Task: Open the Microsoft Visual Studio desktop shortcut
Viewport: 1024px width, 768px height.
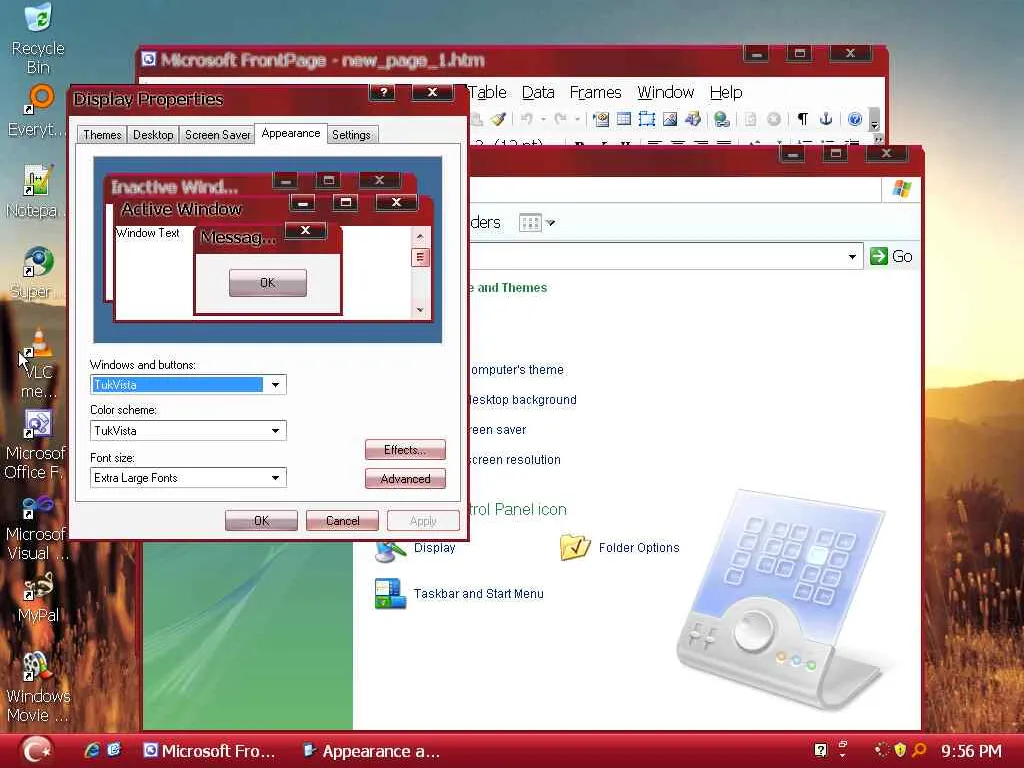Action: pyautogui.click(x=37, y=528)
